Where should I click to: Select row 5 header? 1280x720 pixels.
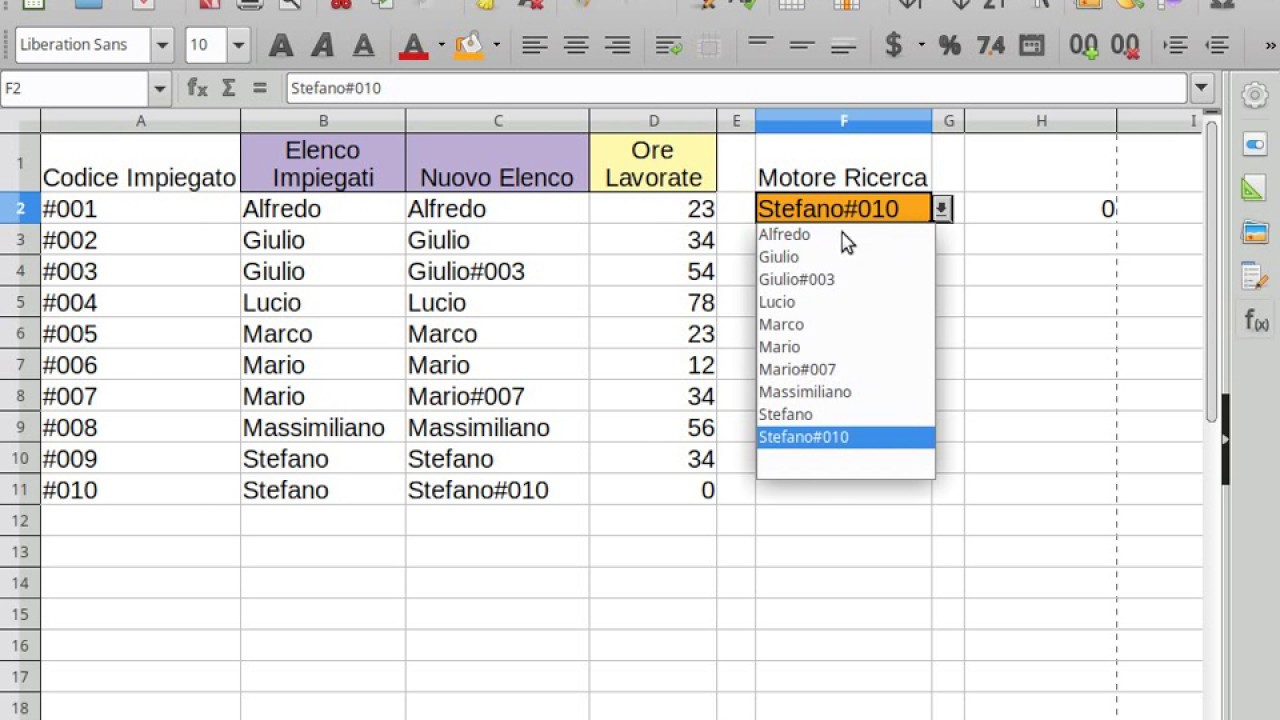tap(20, 302)
